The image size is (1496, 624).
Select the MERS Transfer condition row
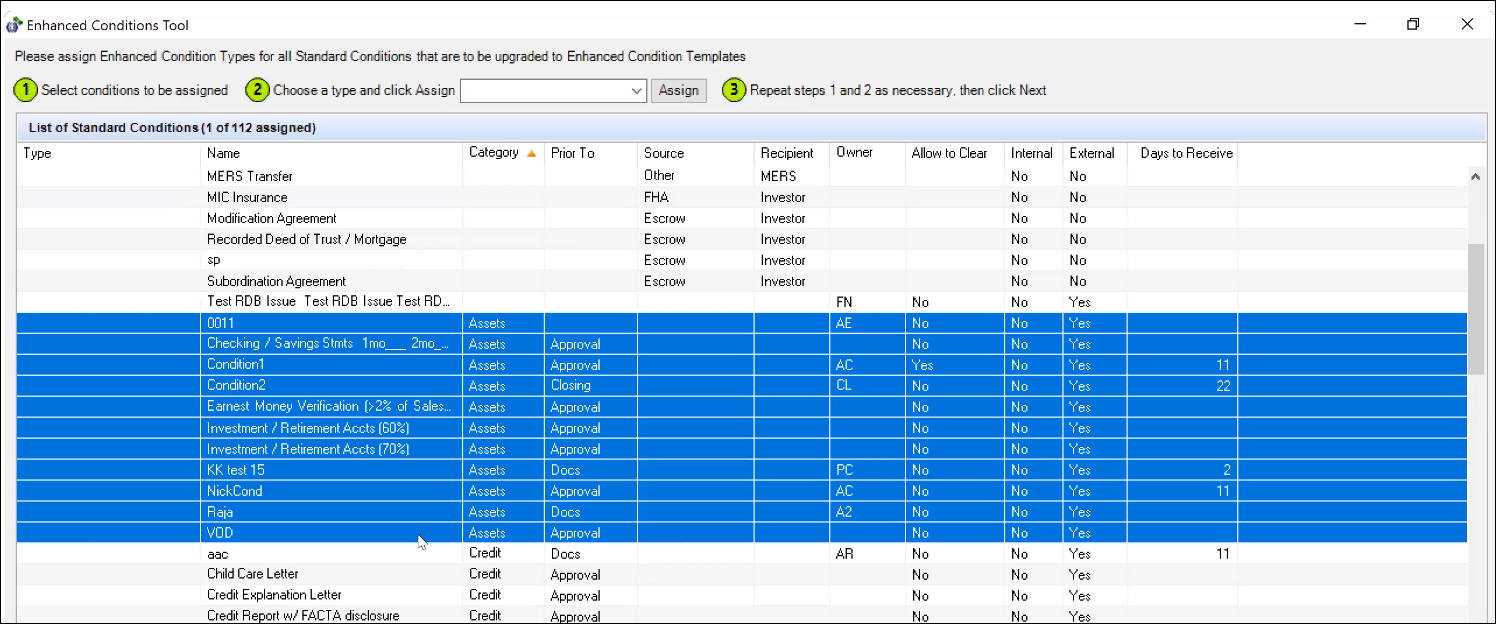[x=743, y=176]
